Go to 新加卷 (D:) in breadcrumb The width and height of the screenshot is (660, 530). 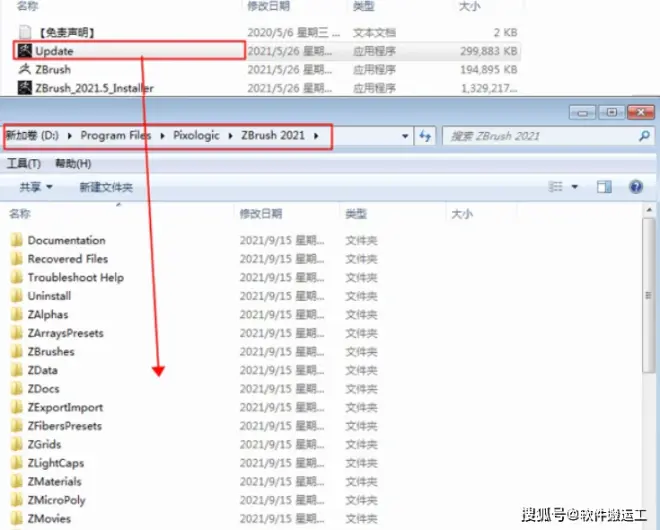32,136
